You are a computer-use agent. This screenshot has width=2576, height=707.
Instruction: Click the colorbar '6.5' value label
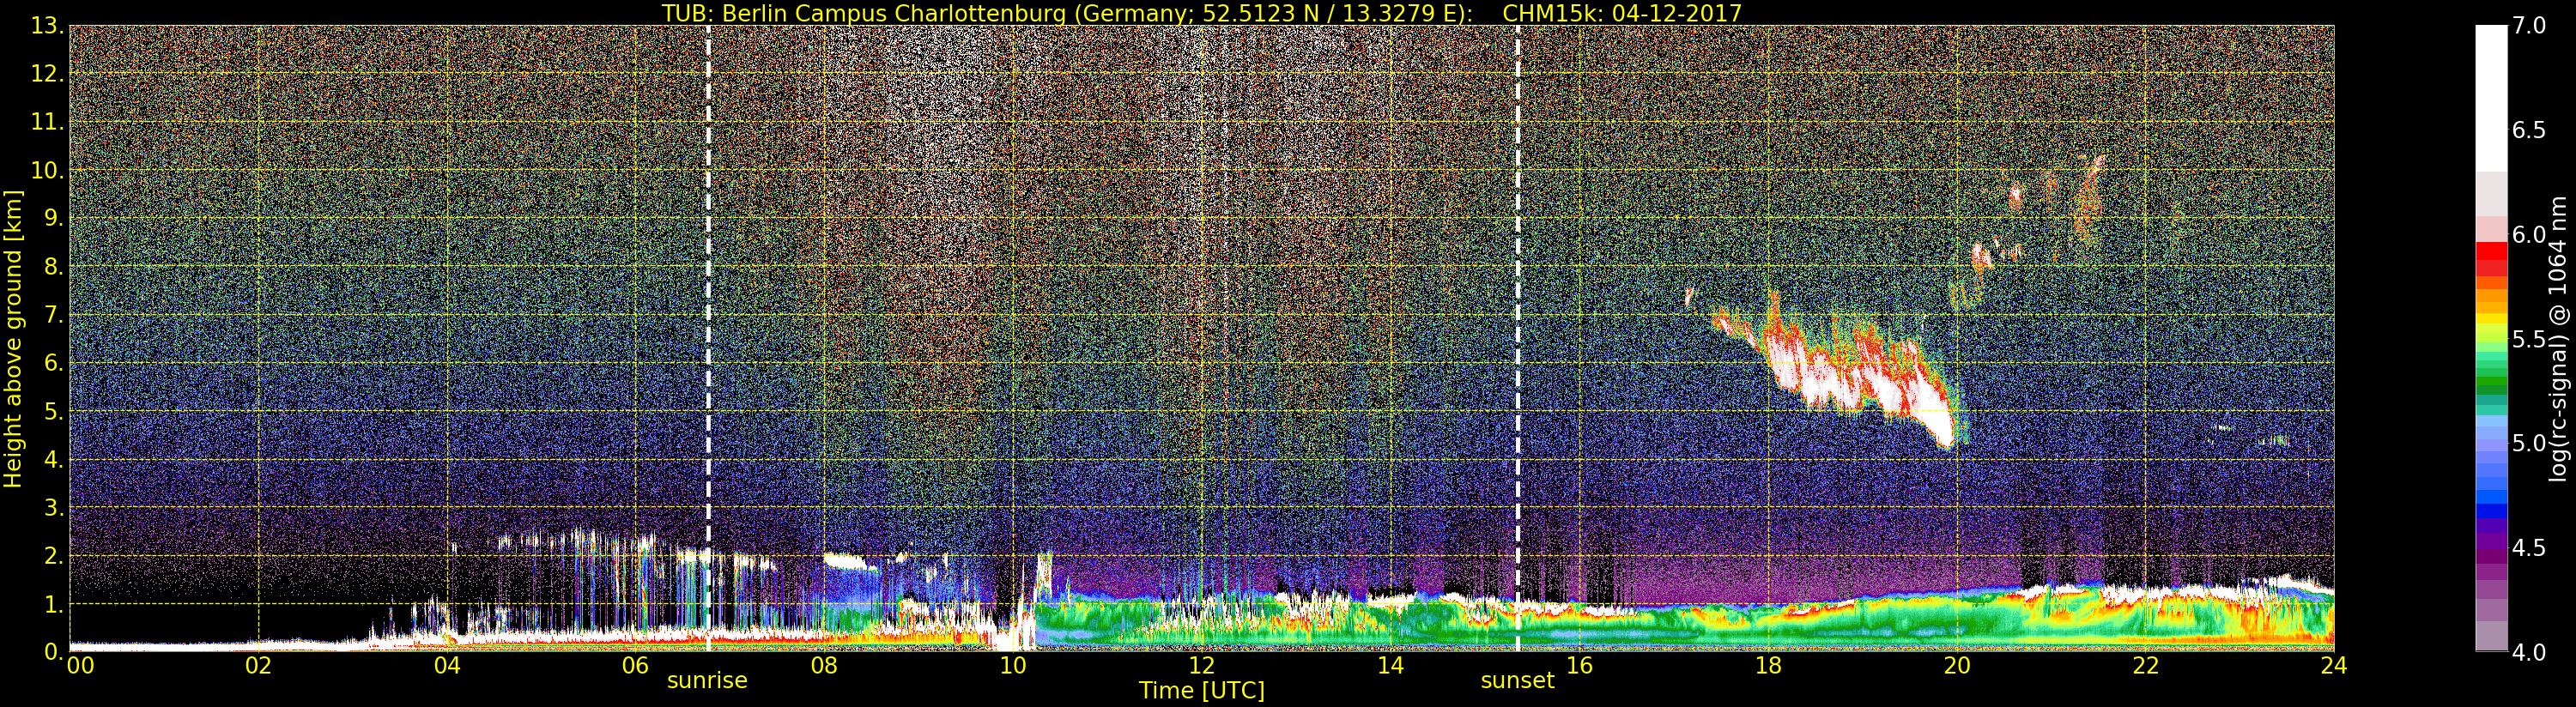coord(2529,130)
